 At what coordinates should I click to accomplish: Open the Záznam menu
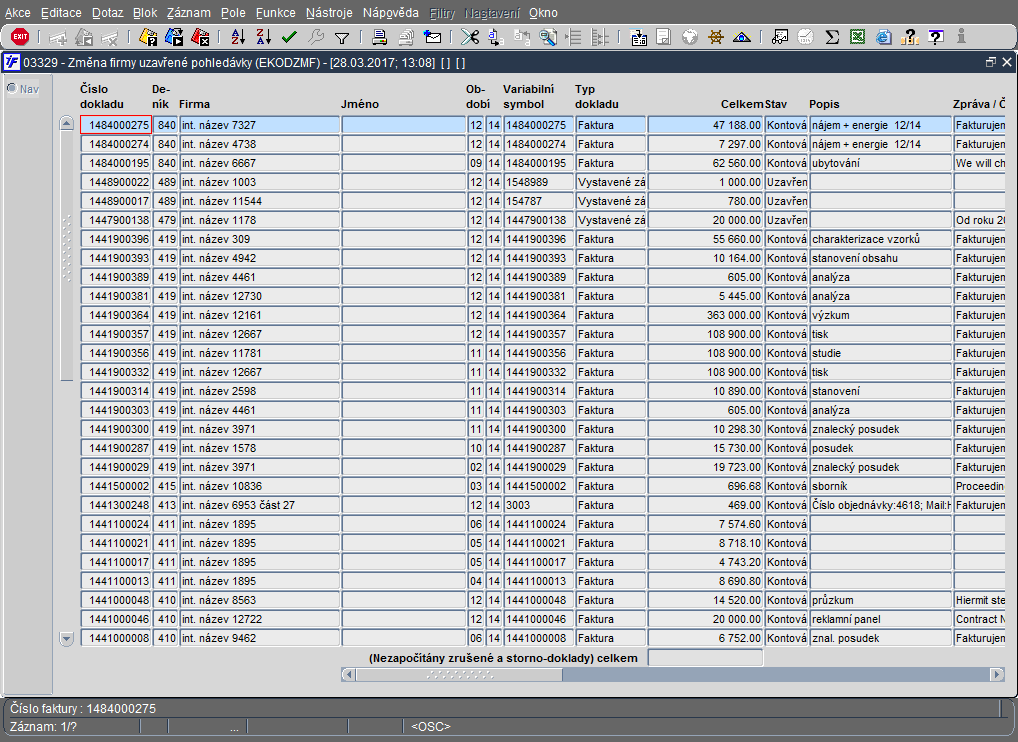[188, 13]
